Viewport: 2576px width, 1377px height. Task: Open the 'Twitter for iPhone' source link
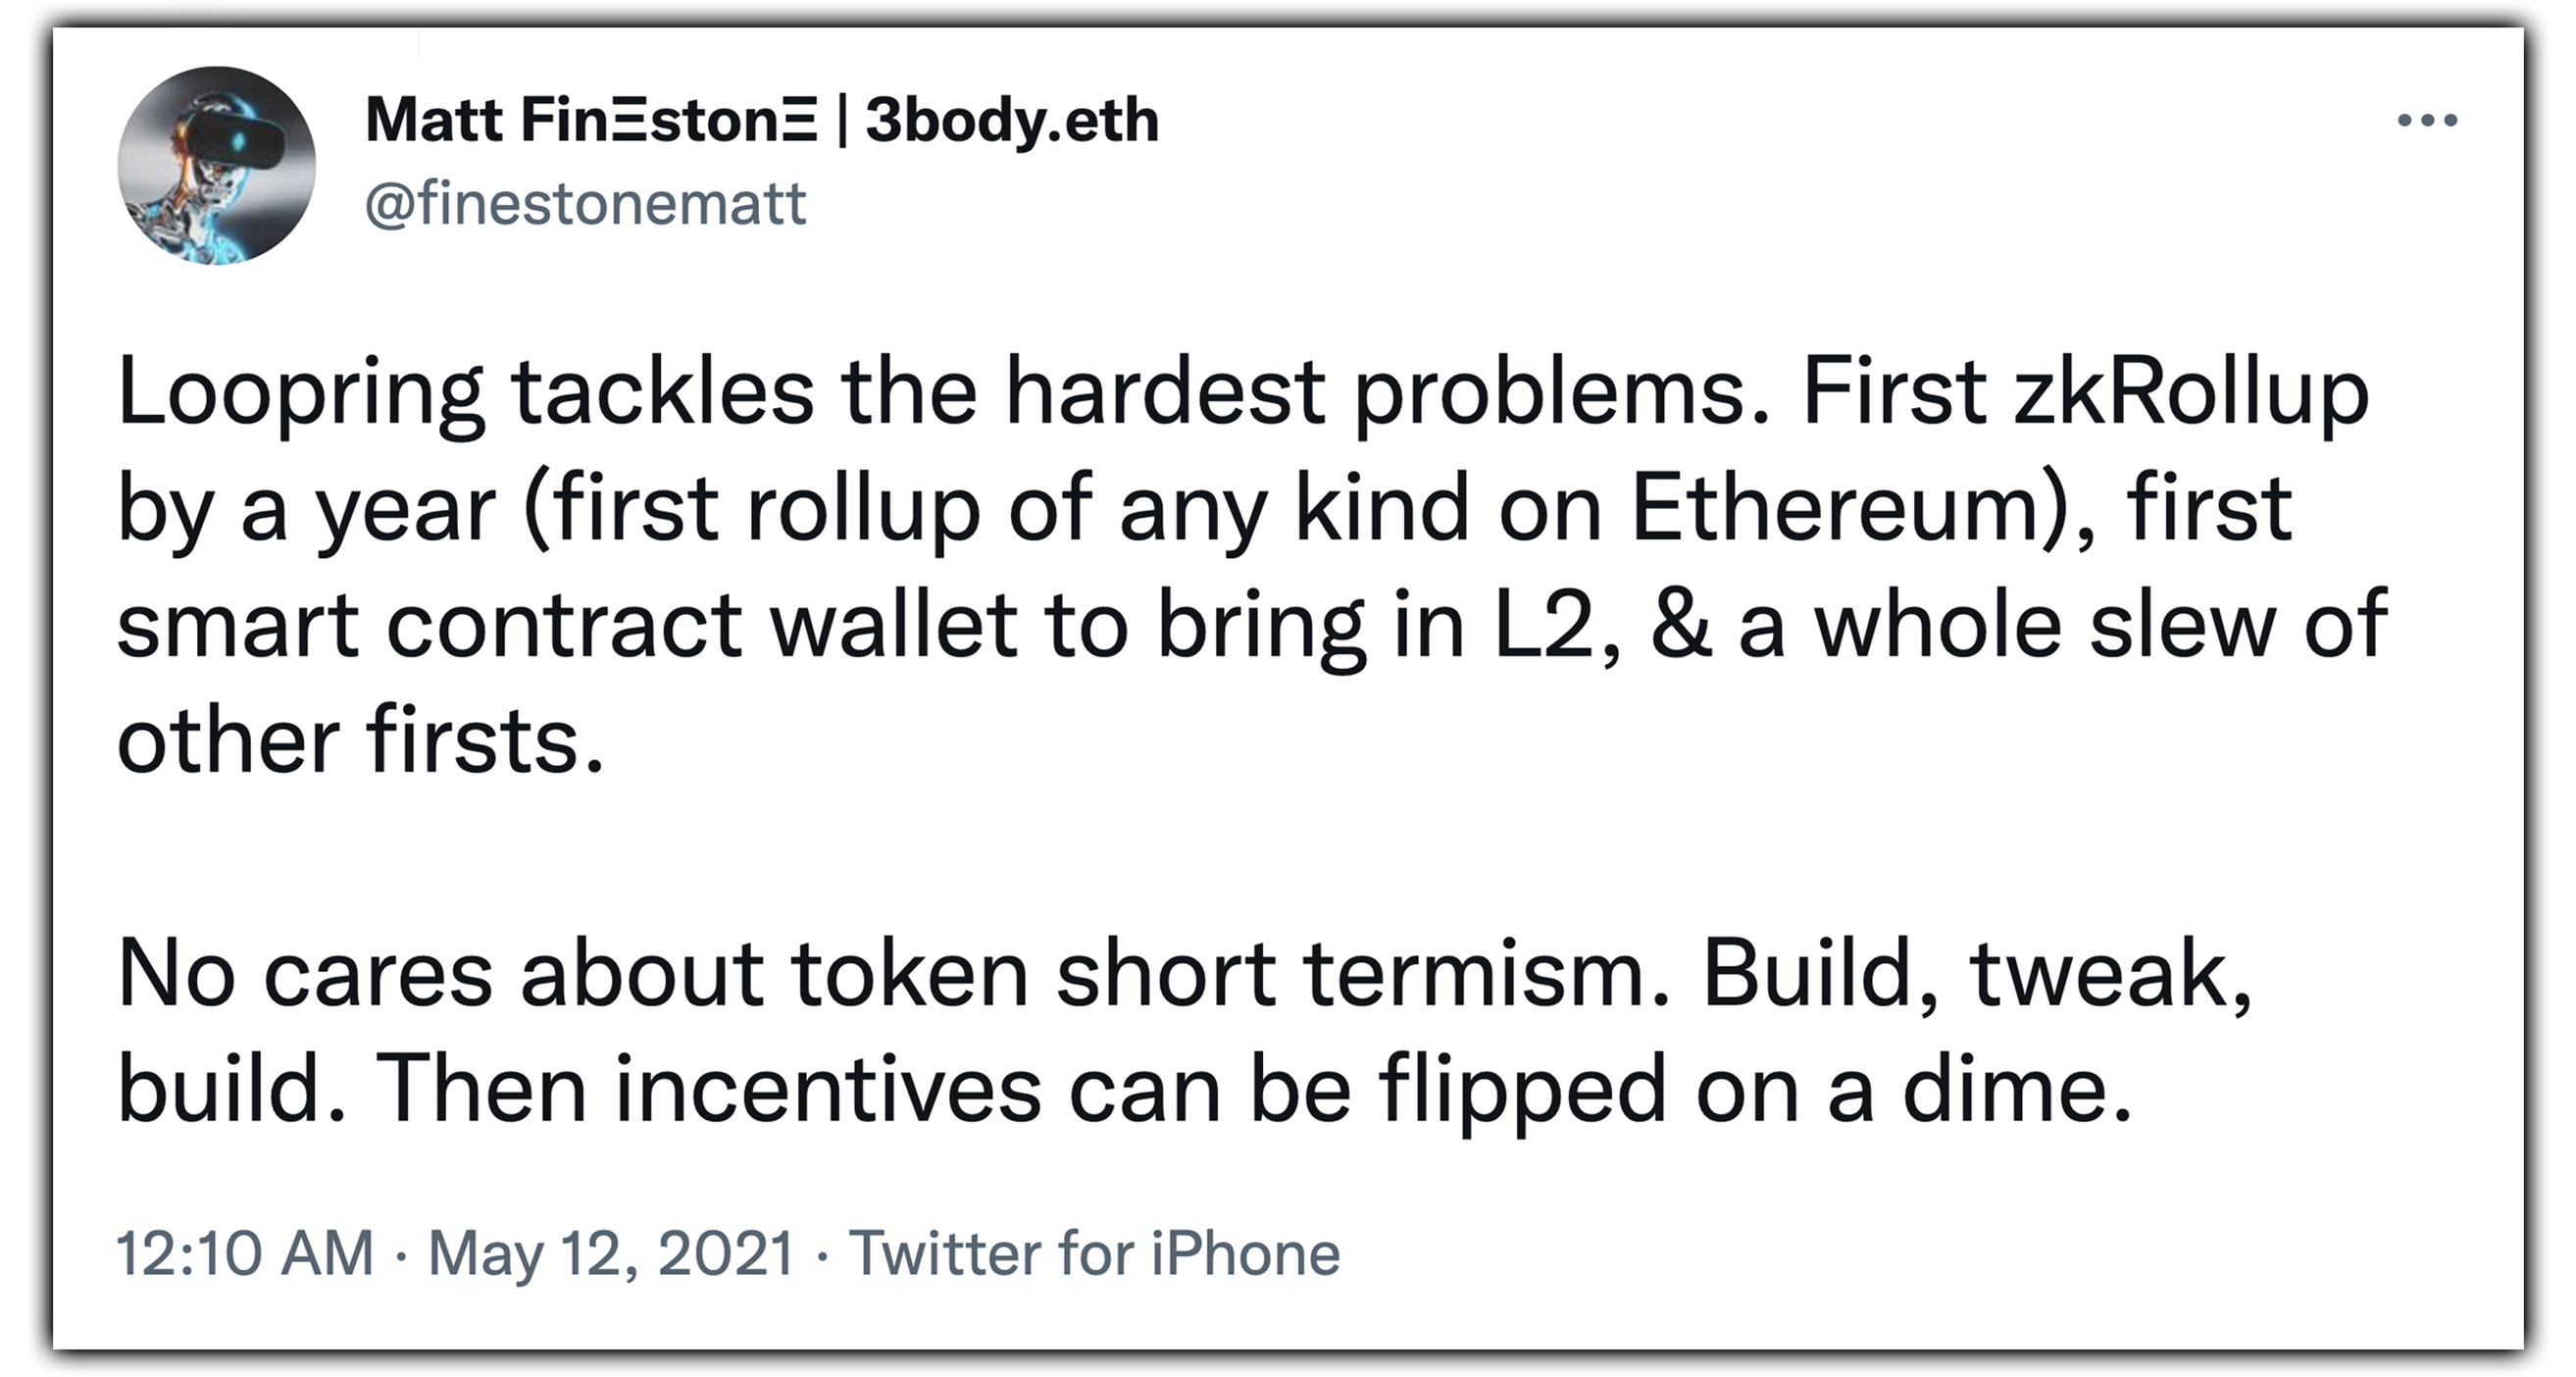pos(1095,1252)
